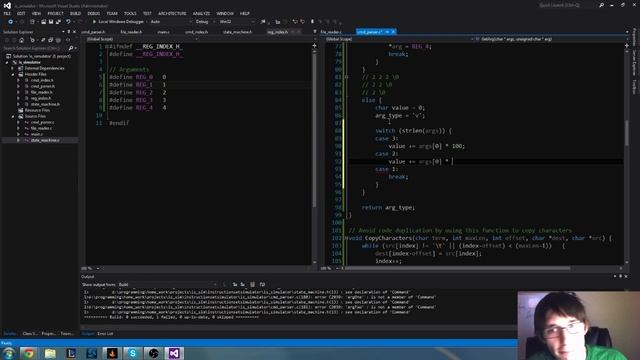The width and height of the screenshot is (640, 360).
Task: Select state_machine.c in Solution Explorer
Action: [x=45, y=140]
